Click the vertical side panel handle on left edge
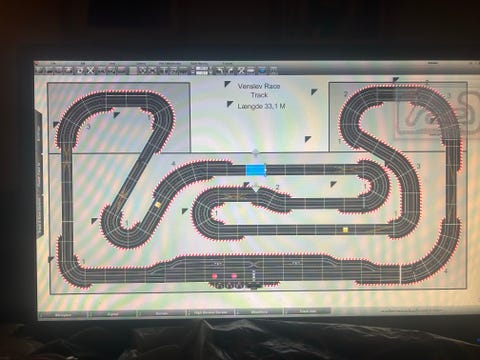 coord(39,173)
